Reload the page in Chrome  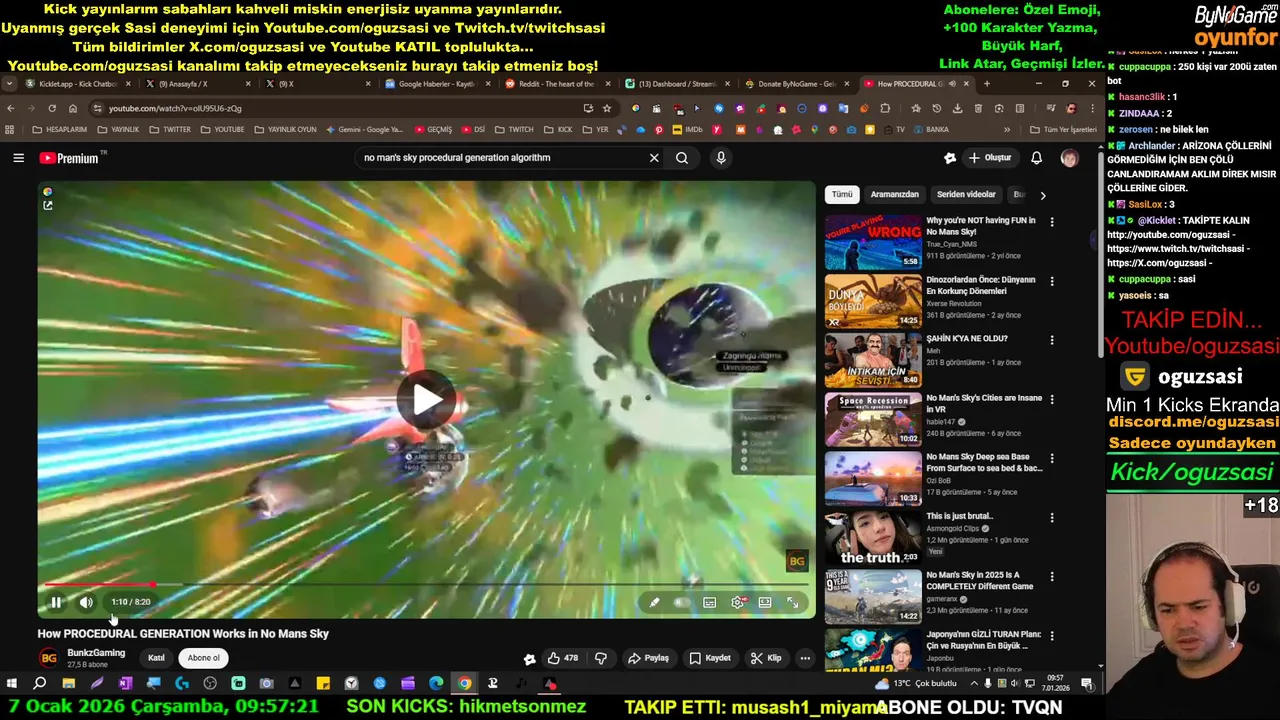[52, 108]
